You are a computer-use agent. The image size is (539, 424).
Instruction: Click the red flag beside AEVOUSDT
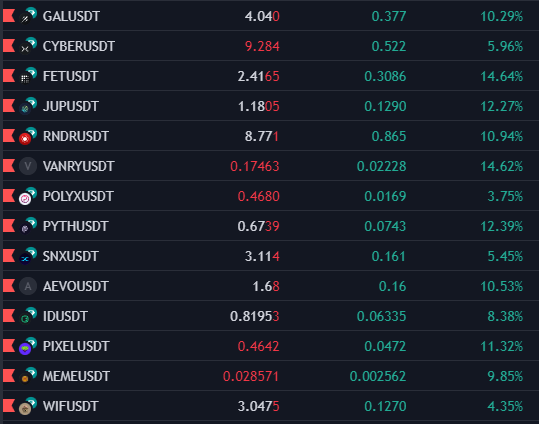pyautogui.click(x=9, y=286)
